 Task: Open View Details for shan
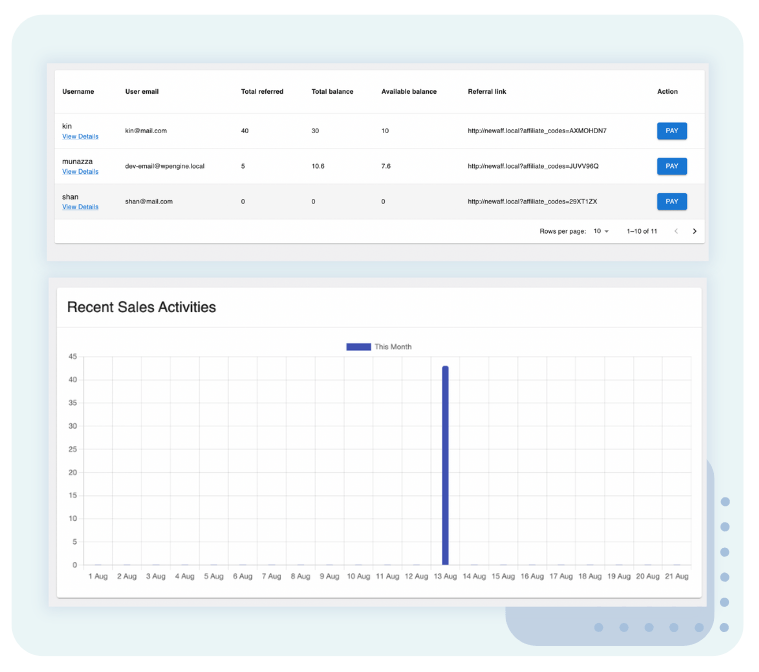pyautogui.click(x=80, y=207)
